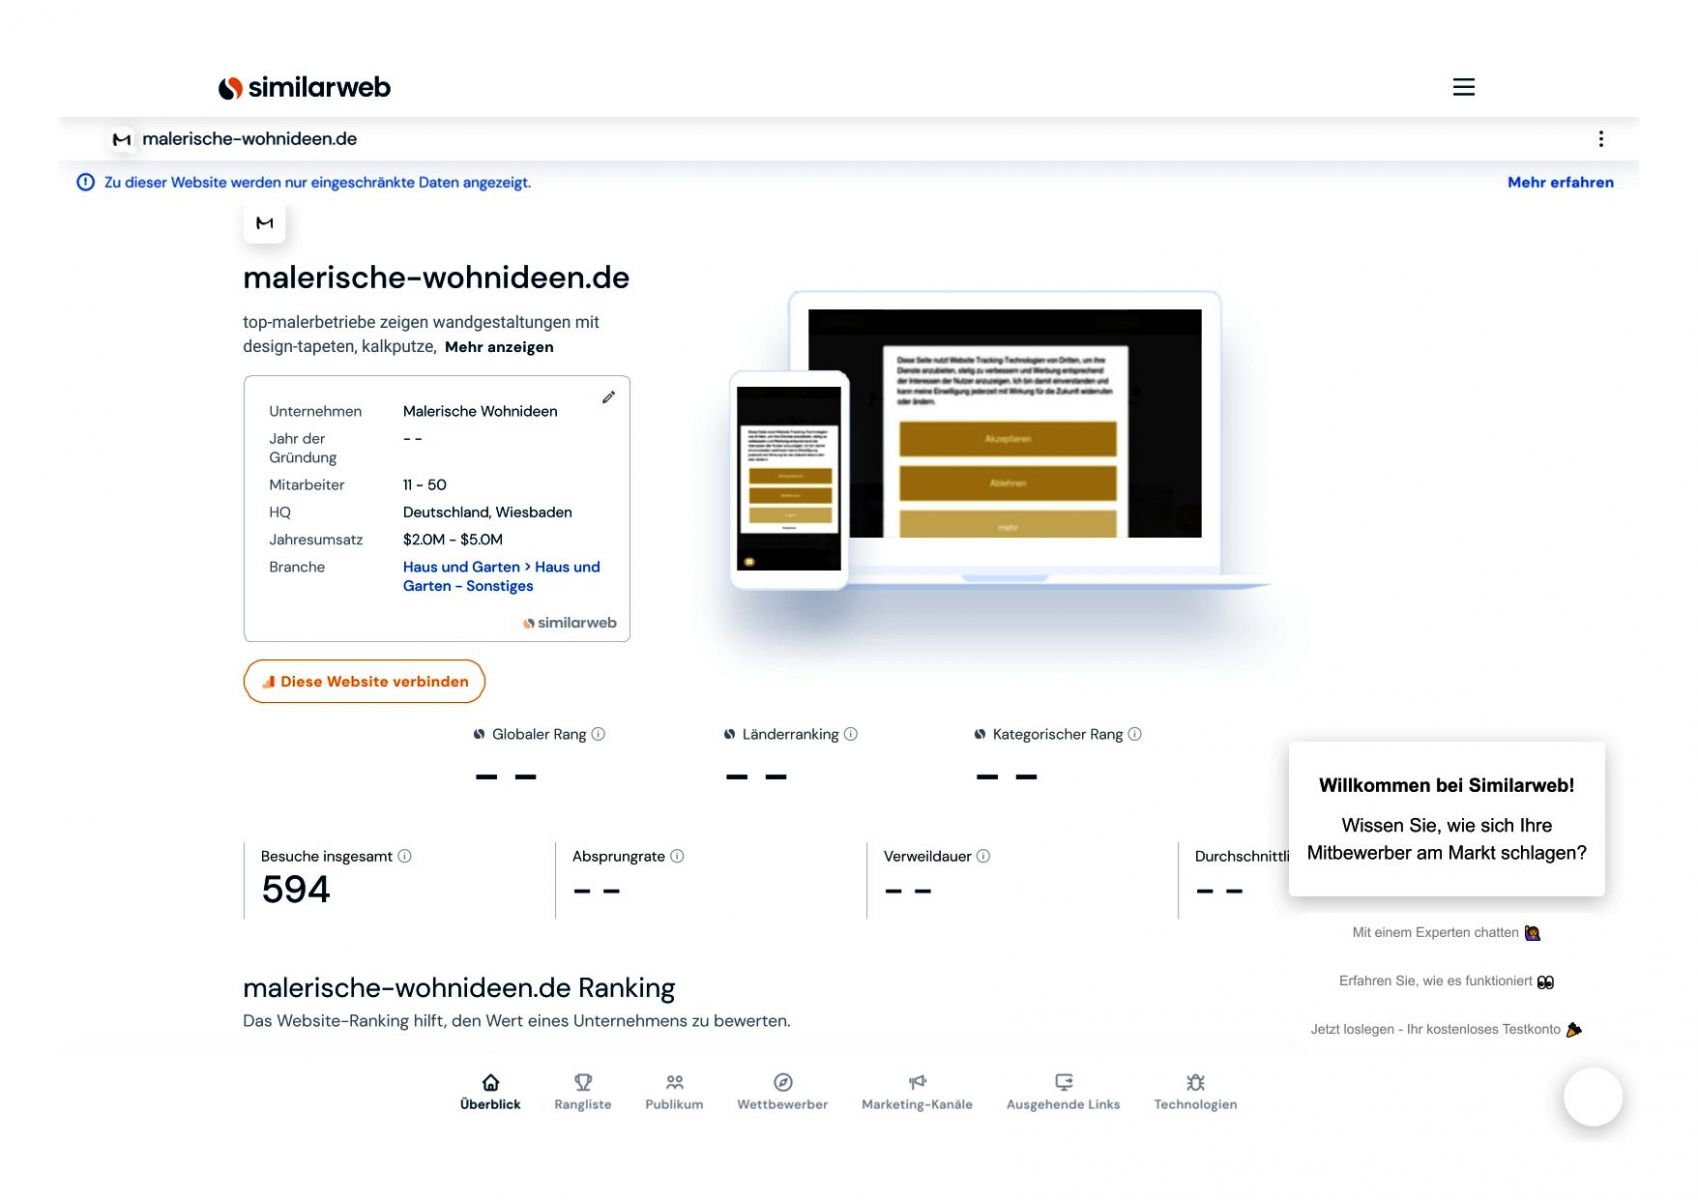Go to Überblick tab

490,1092
